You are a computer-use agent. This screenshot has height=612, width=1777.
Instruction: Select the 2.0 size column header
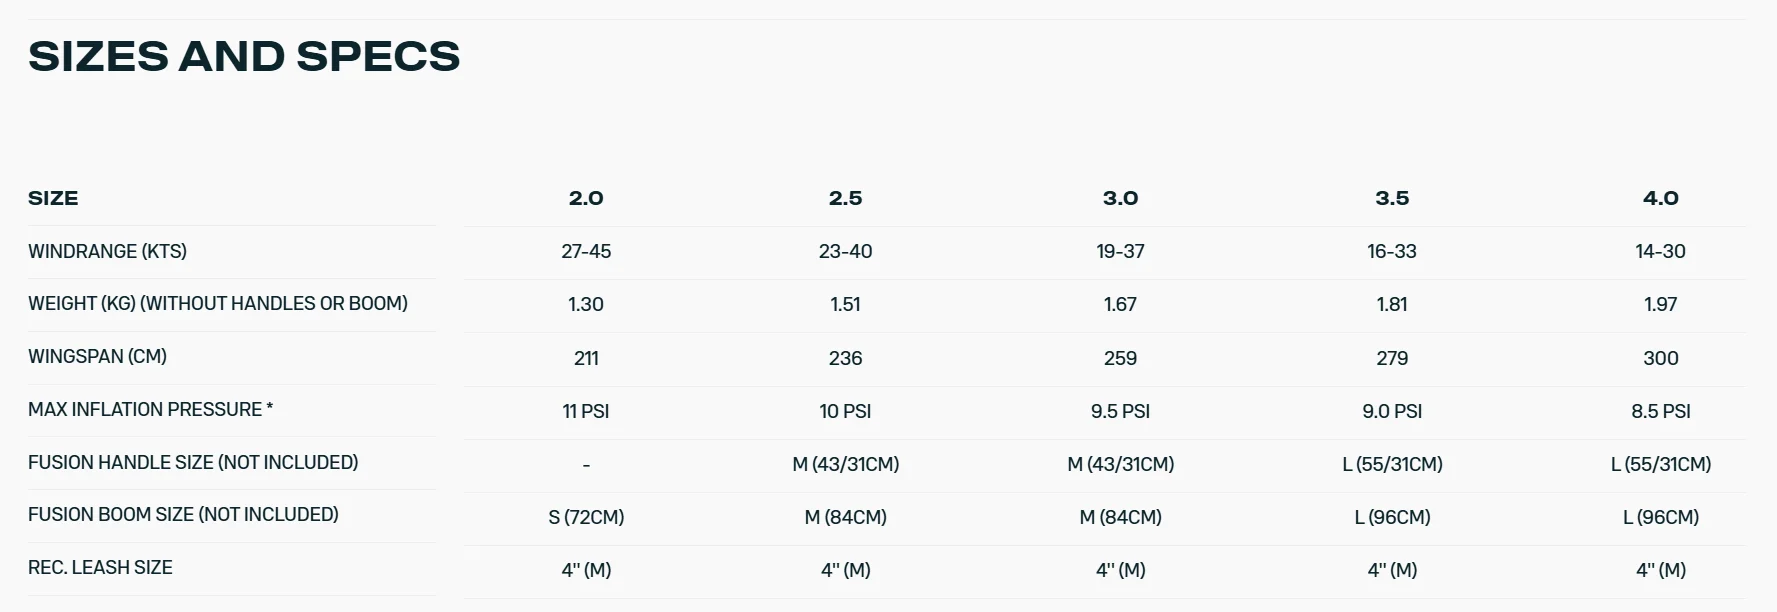point(586,198)
